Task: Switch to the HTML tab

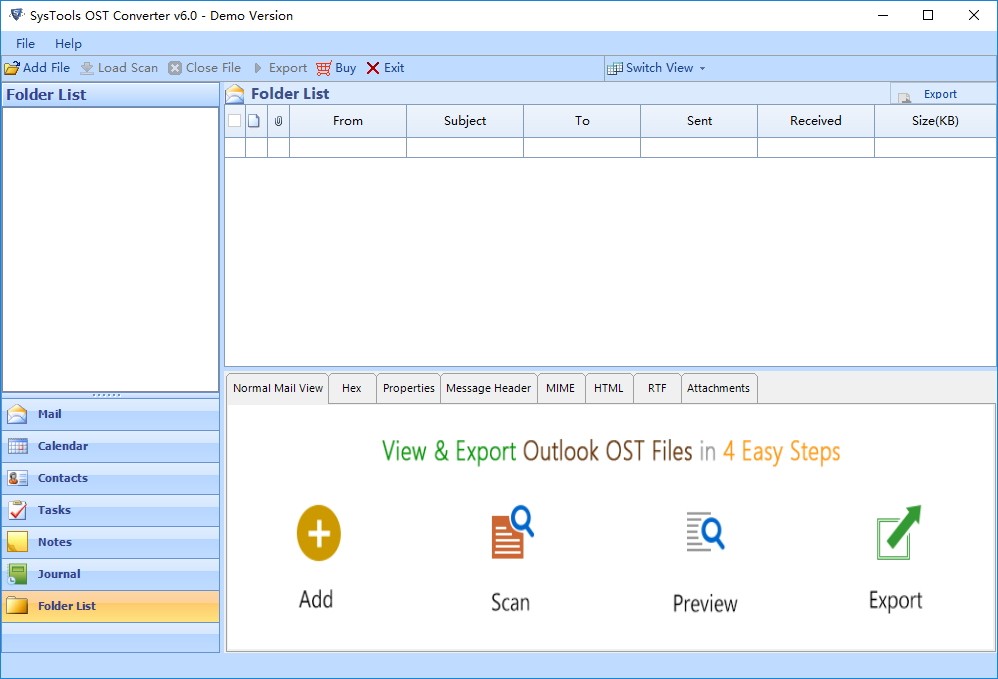Action: tap(608, 388)
